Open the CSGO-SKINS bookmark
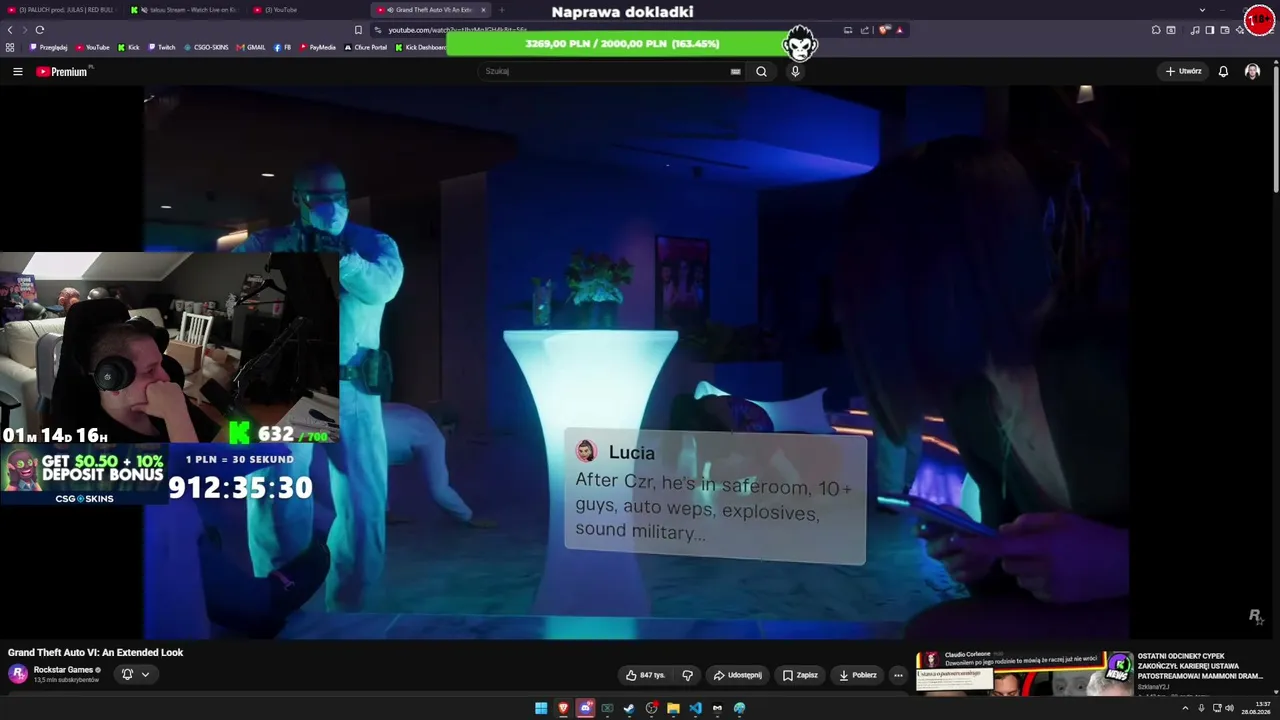The height and width of the screenshot is (720, 1280). pos(207,47)
